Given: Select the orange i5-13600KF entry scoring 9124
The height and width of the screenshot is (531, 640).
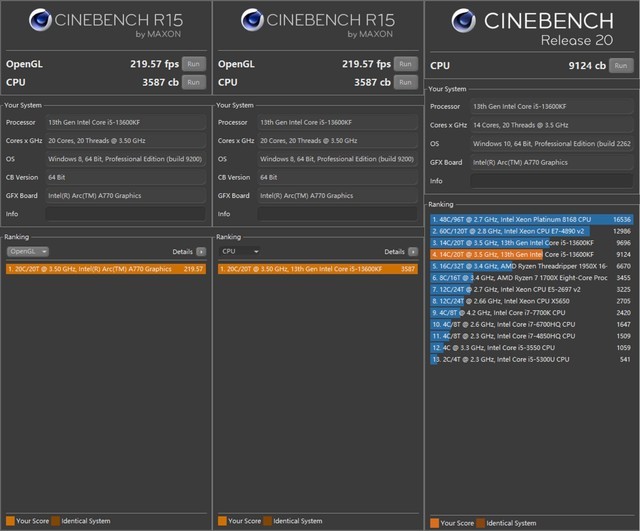Looking at the screenshot, I should pyautogui.click(x=531, y=255).
